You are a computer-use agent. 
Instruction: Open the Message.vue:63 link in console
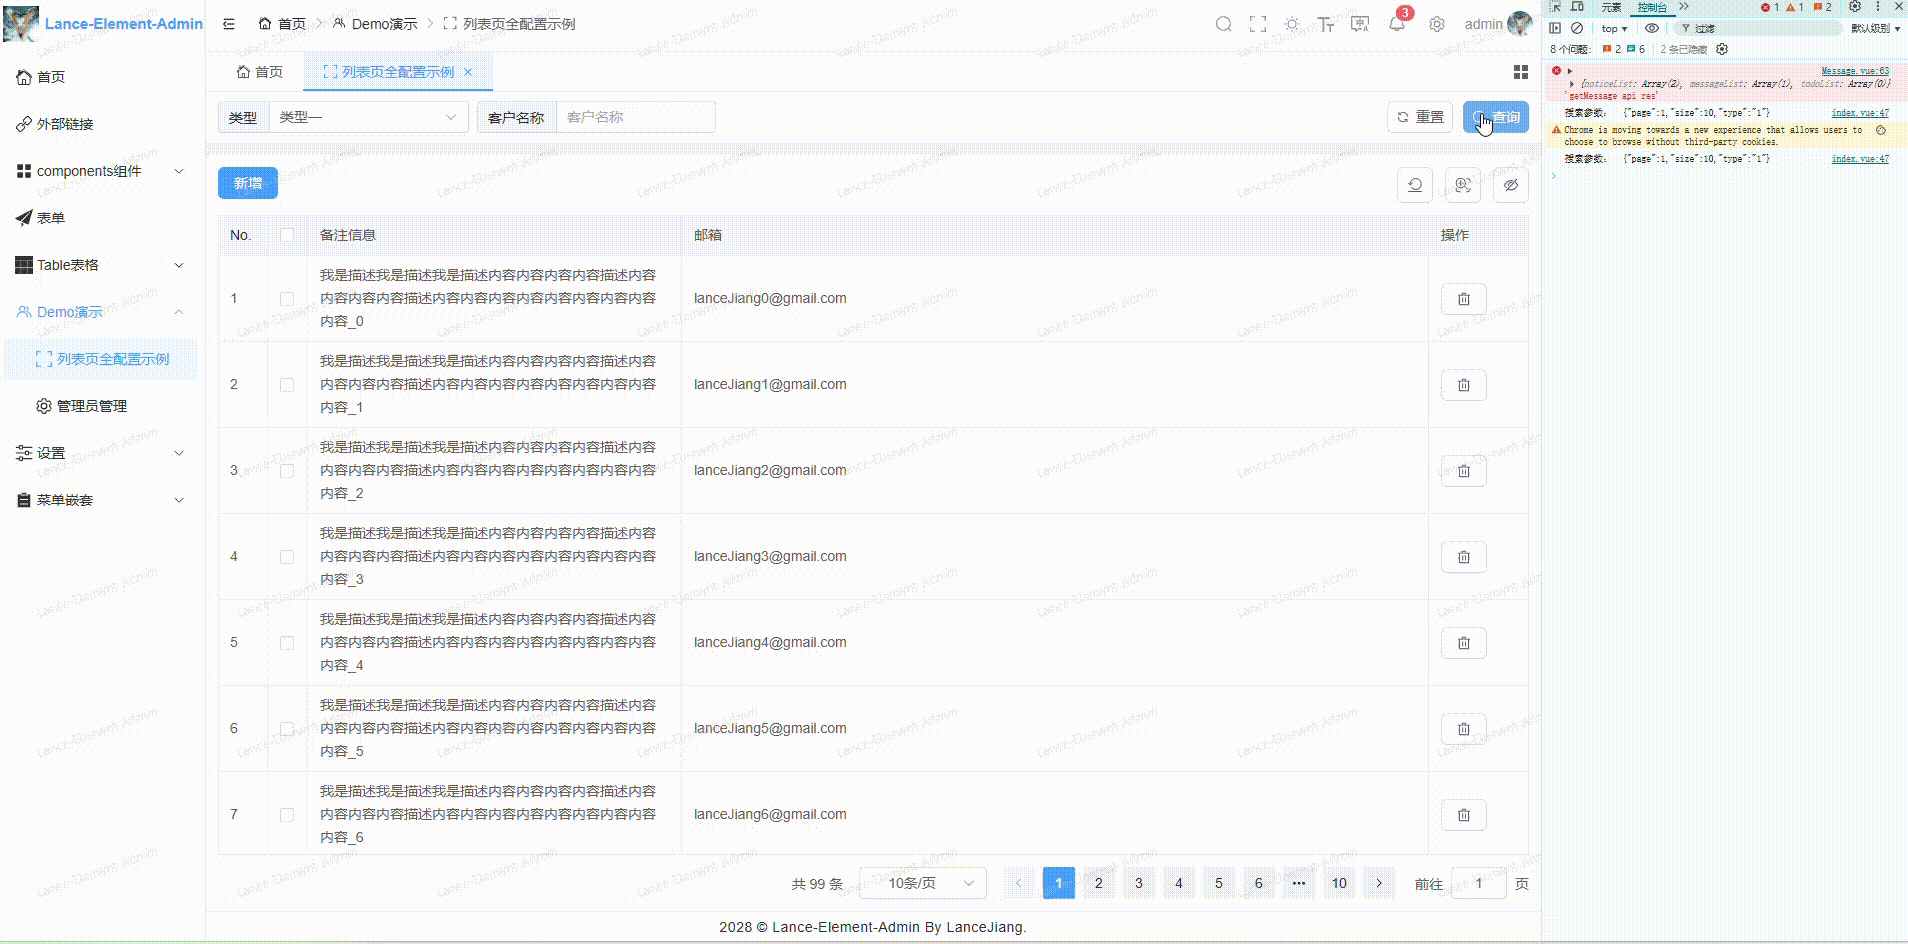coord(1855,70)
